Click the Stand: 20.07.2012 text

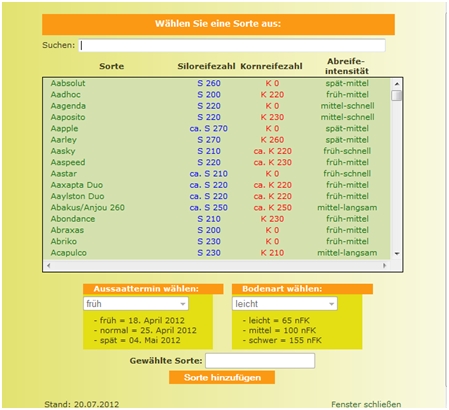(x=82, y=404)
